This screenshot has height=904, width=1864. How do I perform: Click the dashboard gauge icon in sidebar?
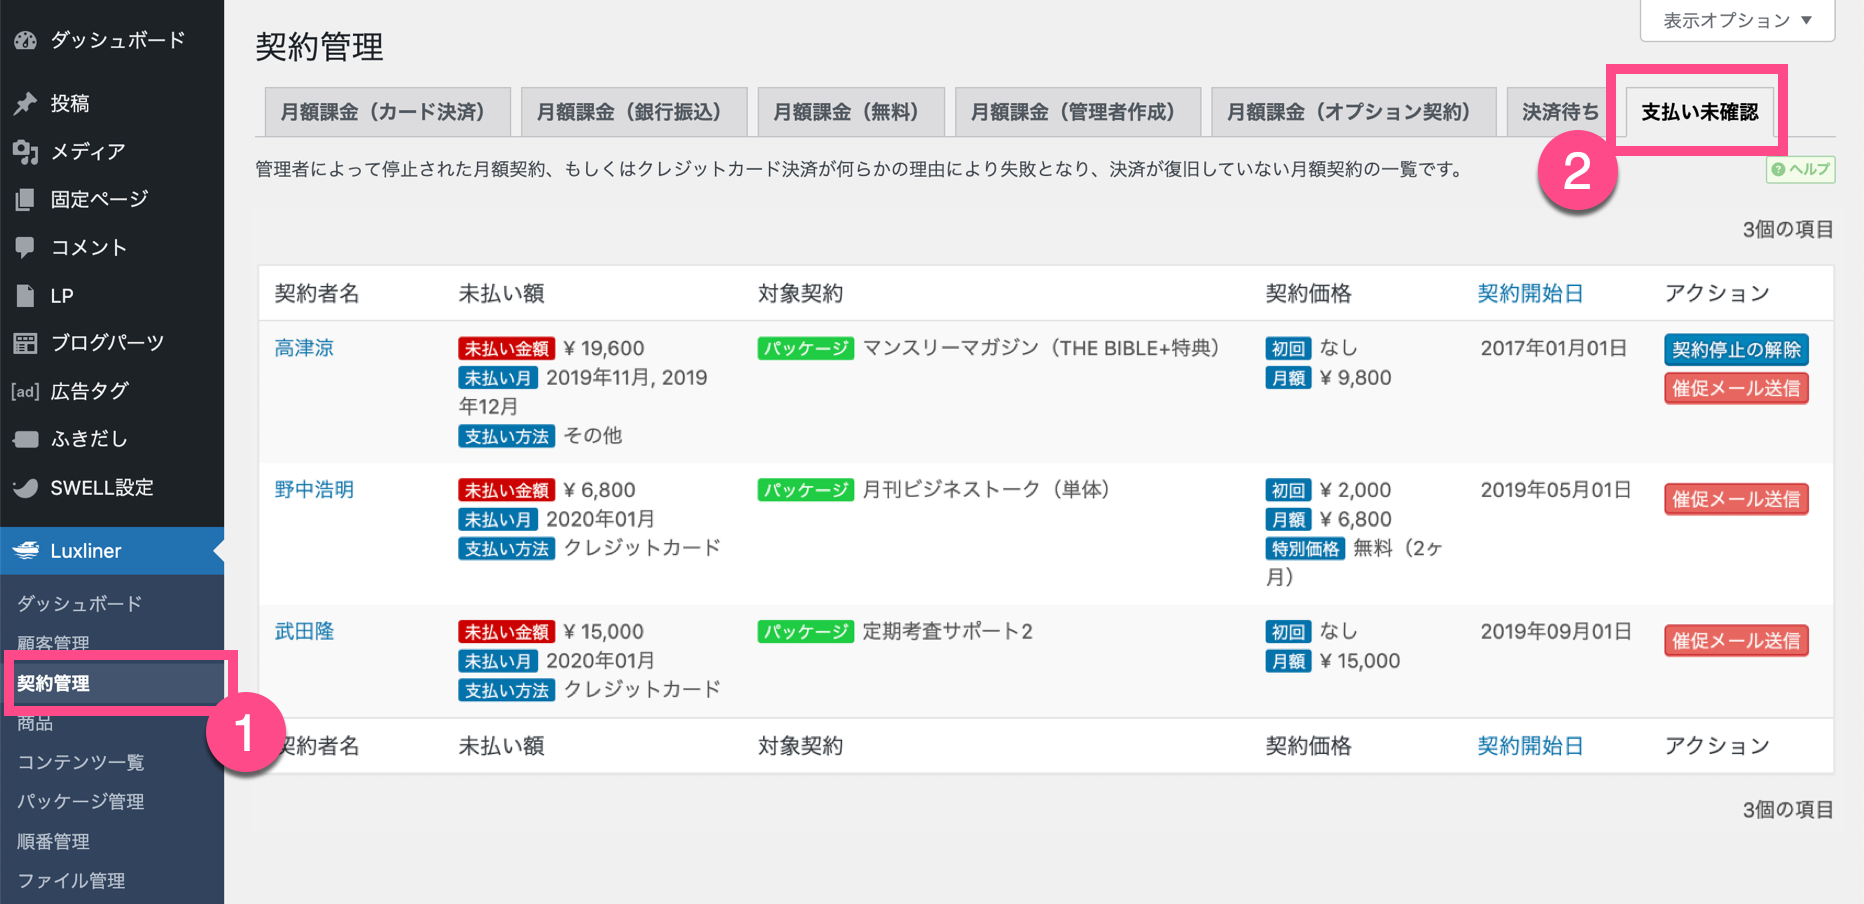25,40
